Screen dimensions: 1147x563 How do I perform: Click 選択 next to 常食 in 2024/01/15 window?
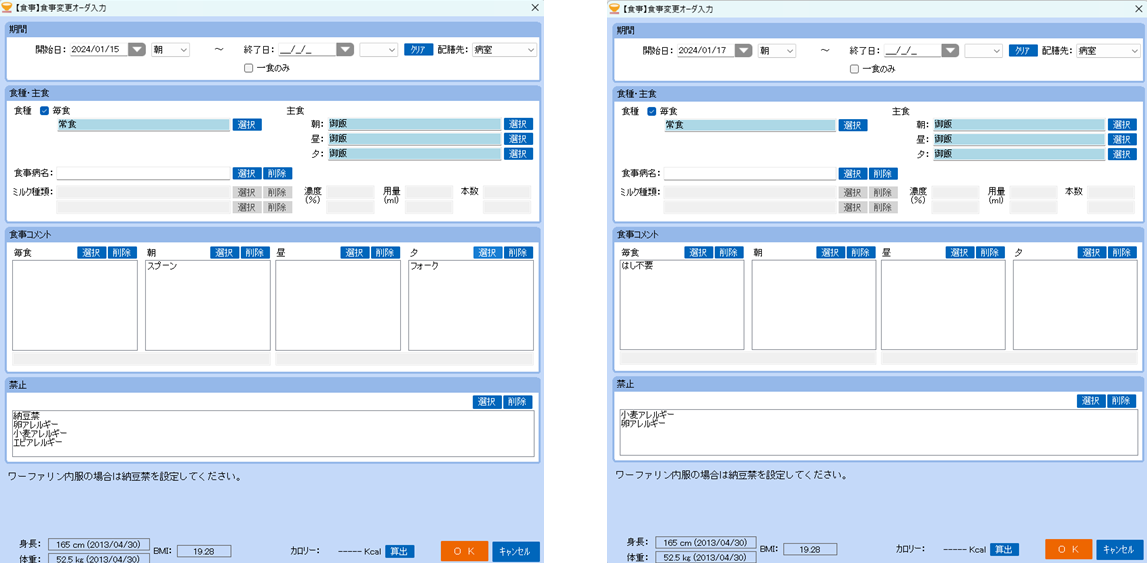click(x=247, y=124)
